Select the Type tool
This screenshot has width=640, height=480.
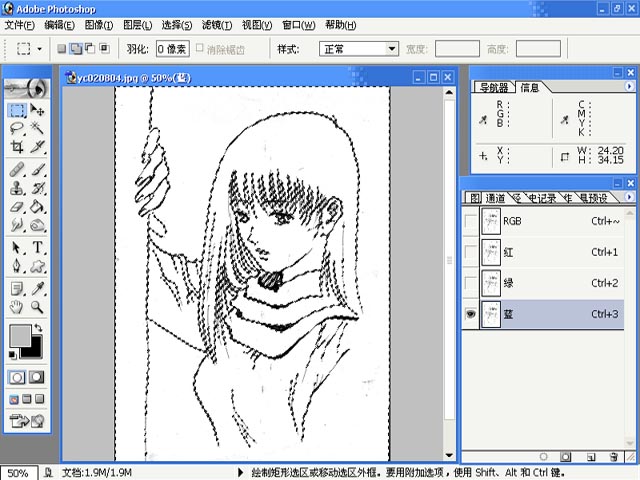[37, 247]
